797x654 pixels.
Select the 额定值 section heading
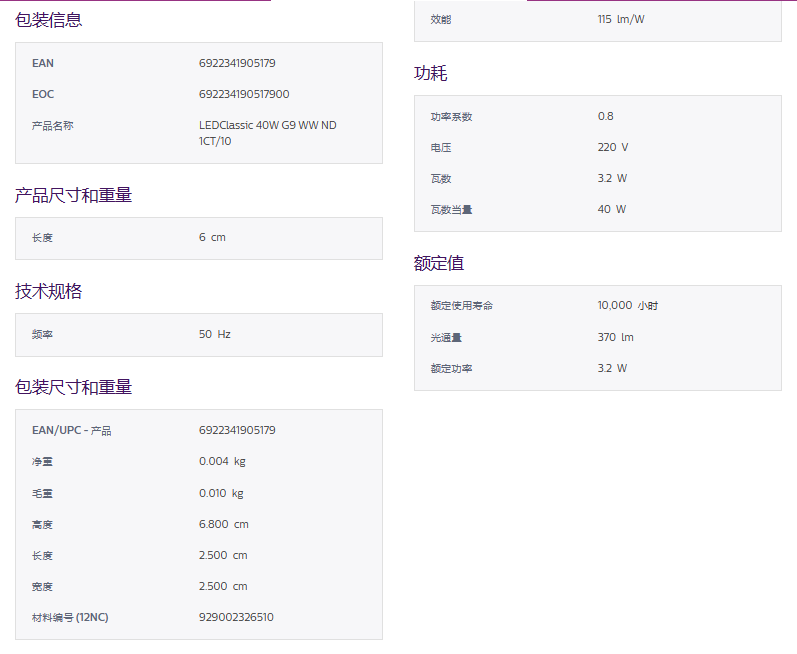point(439,263)
